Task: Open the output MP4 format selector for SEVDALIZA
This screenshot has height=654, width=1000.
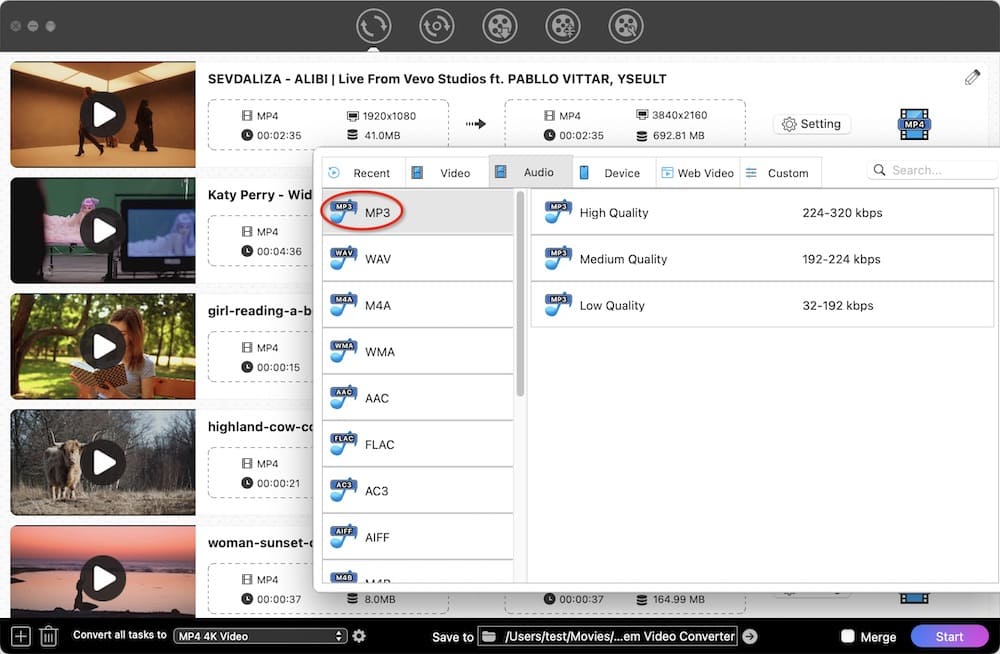Action: [x=914, y=123]
